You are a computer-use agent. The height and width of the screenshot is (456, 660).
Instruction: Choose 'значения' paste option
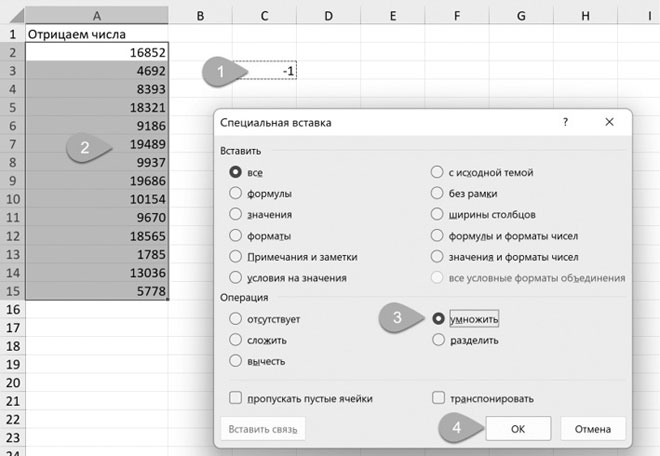pyautogui.click(x=237, y=214)
